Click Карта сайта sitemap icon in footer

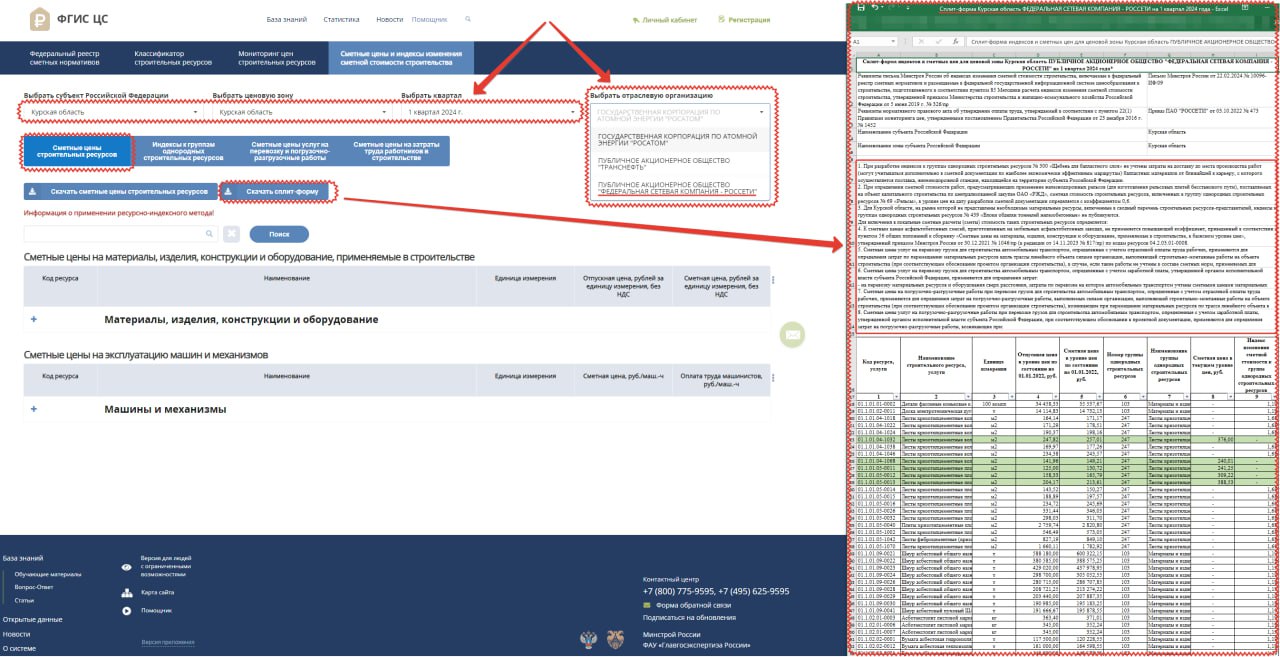tap(127, 592)
